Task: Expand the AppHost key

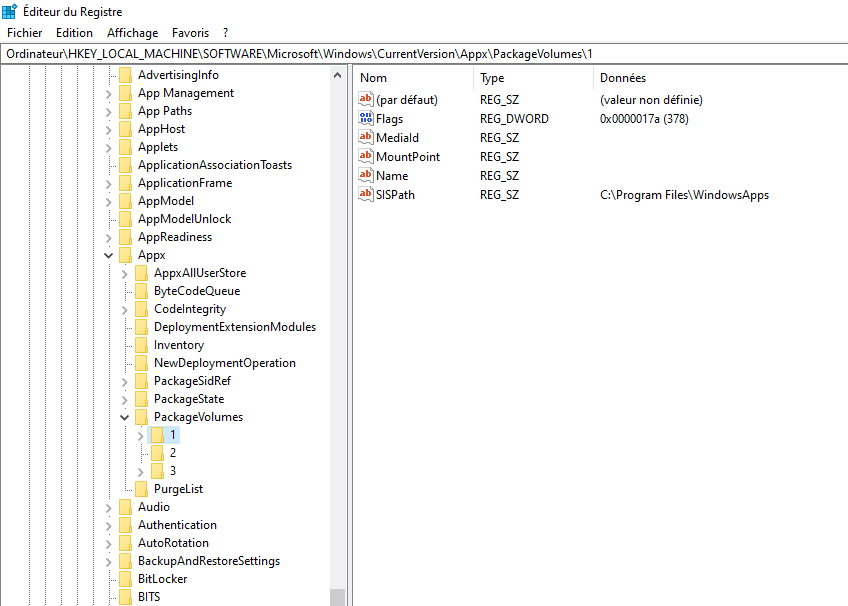Action: point(109,130)
